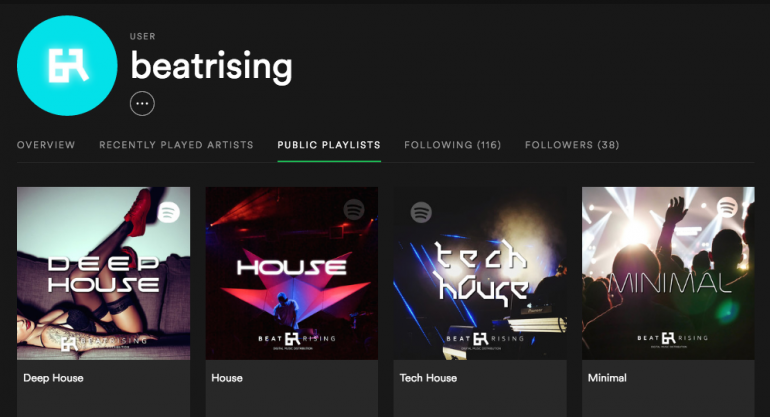Click the House playlist title link
The height and width of the screenshot is (417, 770).
227,378
